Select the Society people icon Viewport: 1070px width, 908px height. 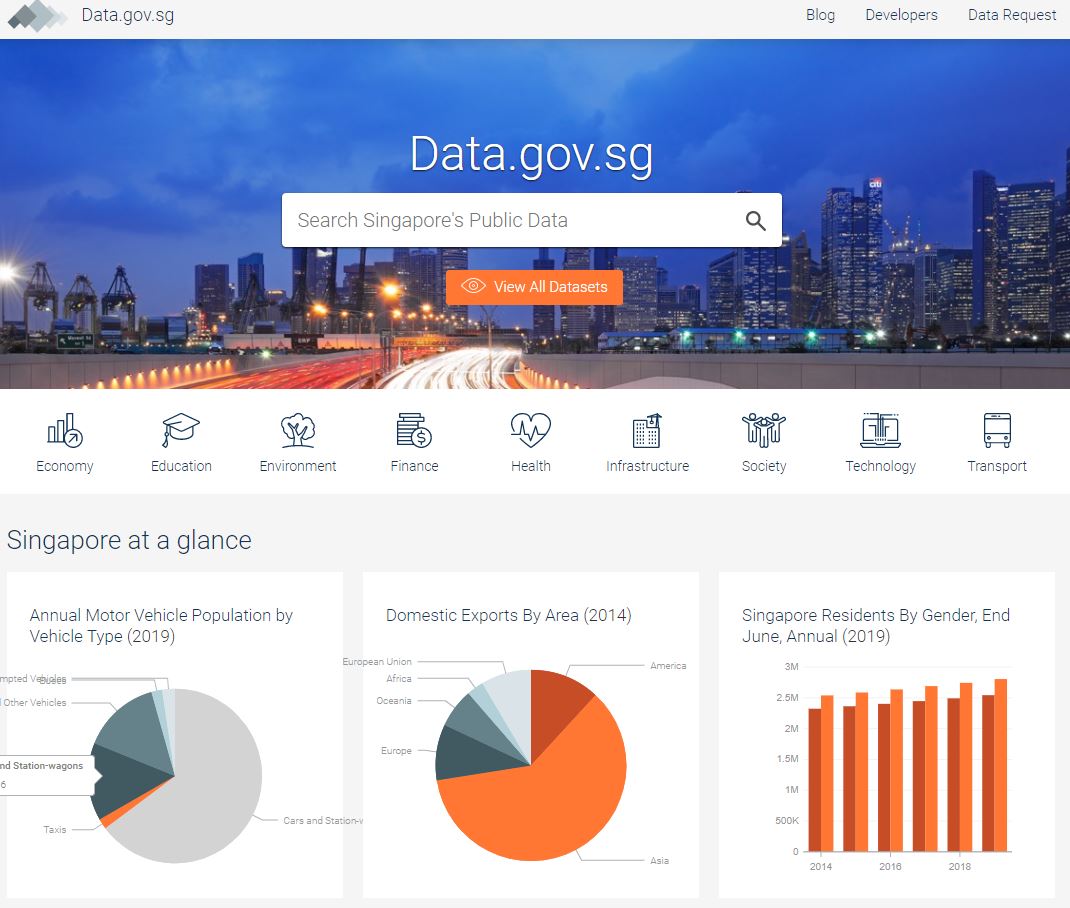764,430
